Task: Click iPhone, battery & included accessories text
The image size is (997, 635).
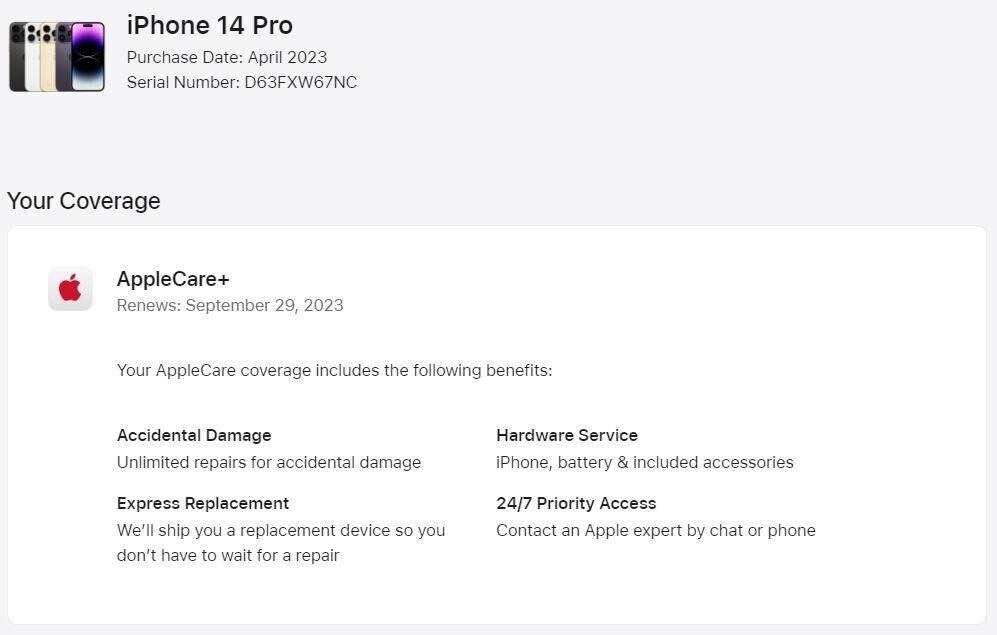Action: tap(645, 462)
